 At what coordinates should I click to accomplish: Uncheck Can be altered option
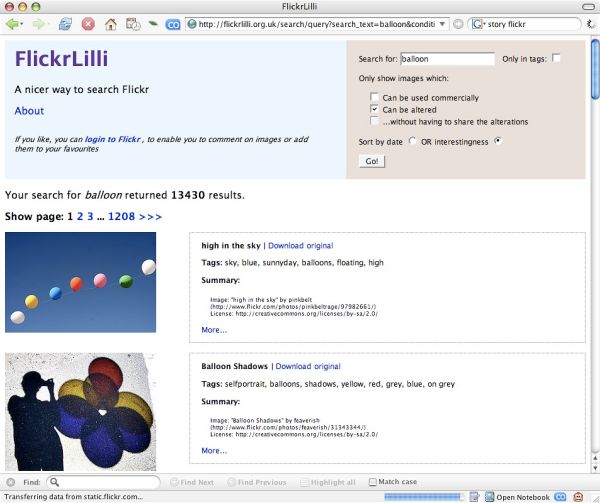coord(374,109)
